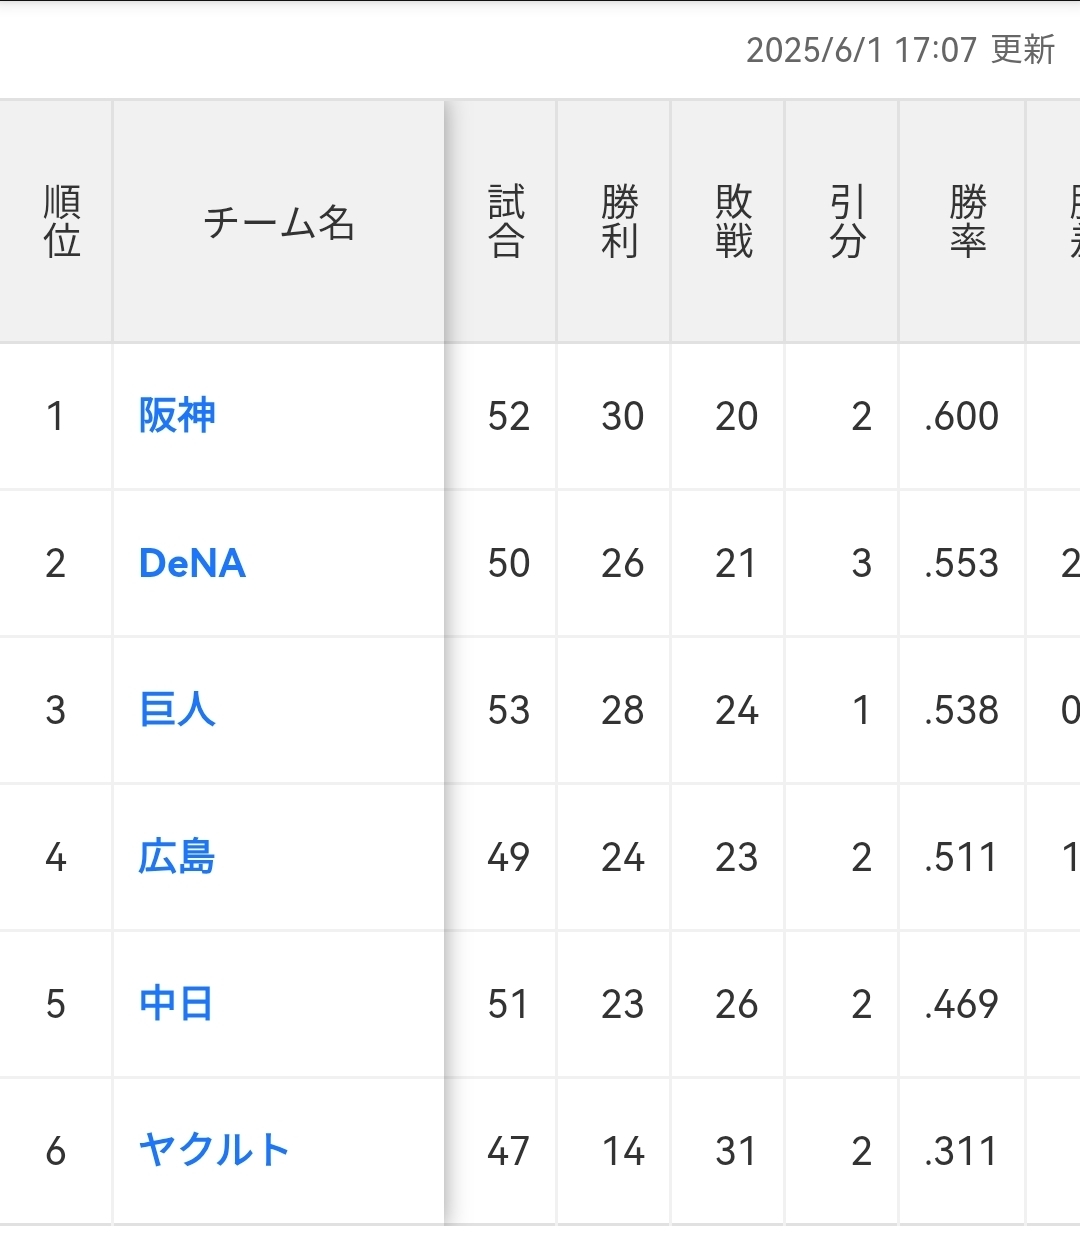
Task: Click the チーム名 column header
Action: tap(279, 222)
